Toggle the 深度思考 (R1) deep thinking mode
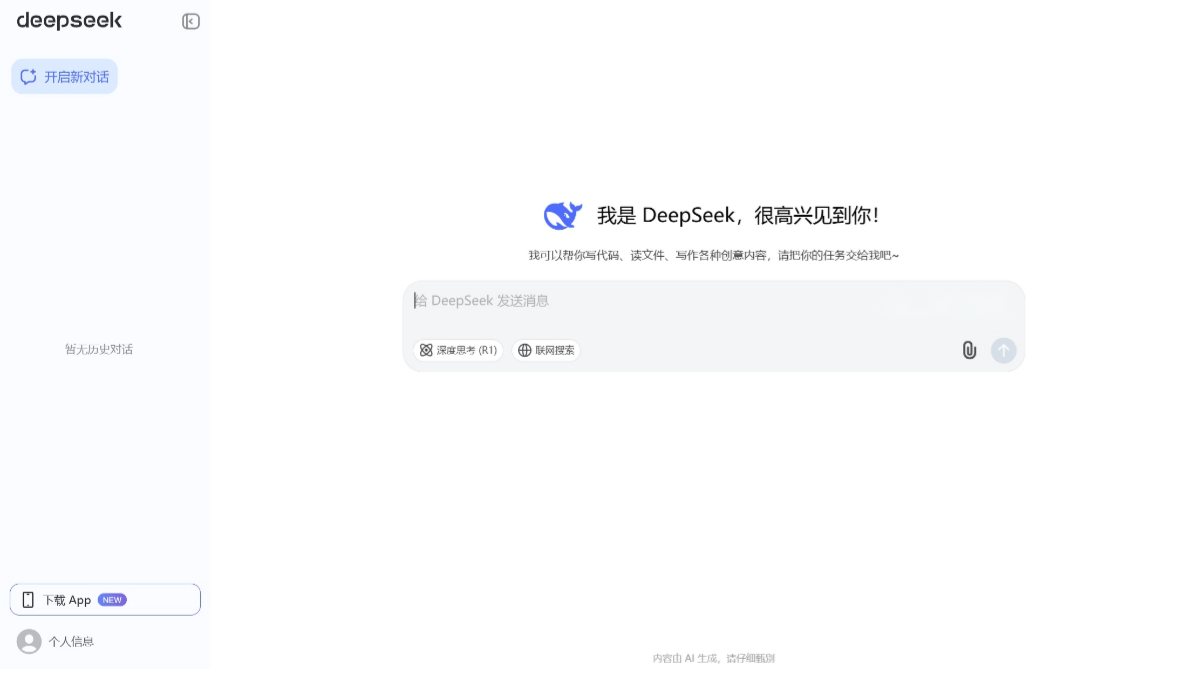Screen dimensions: 1200x675 (x=458, y=350)
